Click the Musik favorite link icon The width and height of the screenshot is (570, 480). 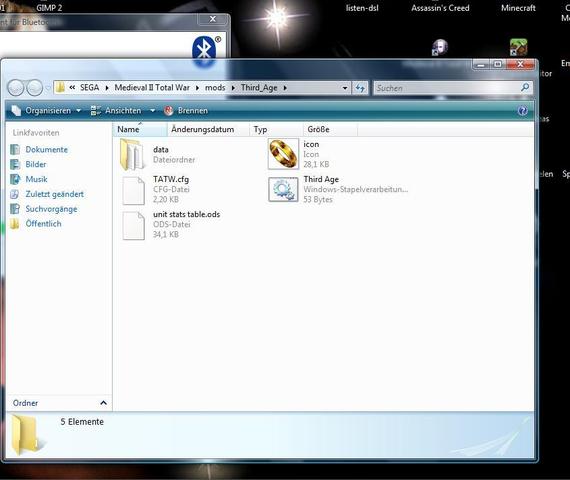click(15, 179)
